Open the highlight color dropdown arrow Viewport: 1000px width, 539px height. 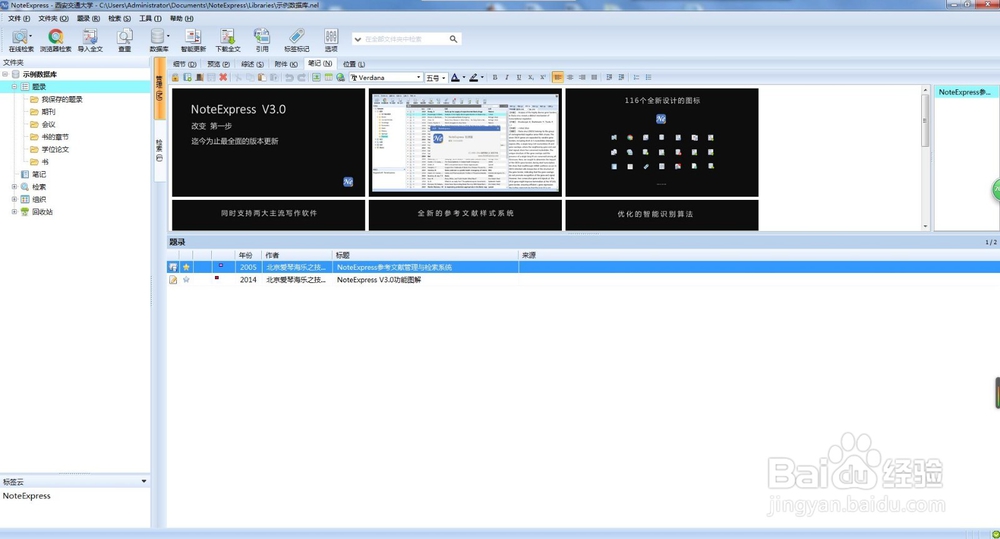click(482, 77)
